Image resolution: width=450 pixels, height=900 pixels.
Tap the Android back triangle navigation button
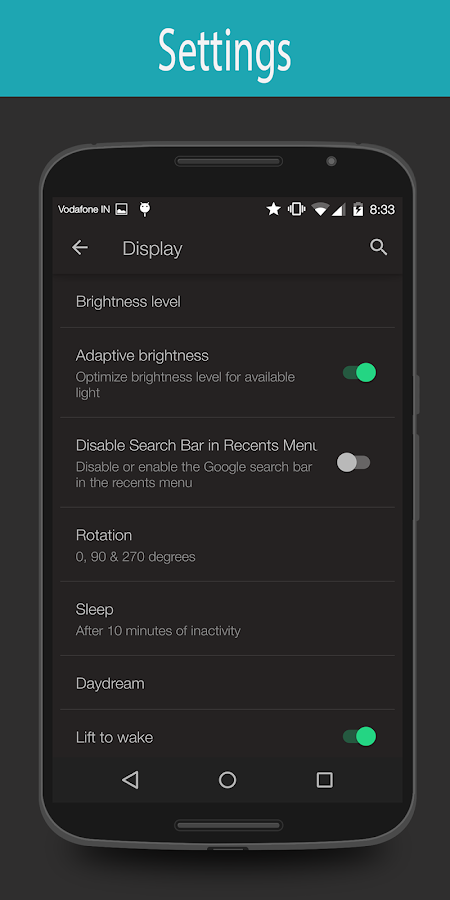pyautogui.click(x=130, y=779)
